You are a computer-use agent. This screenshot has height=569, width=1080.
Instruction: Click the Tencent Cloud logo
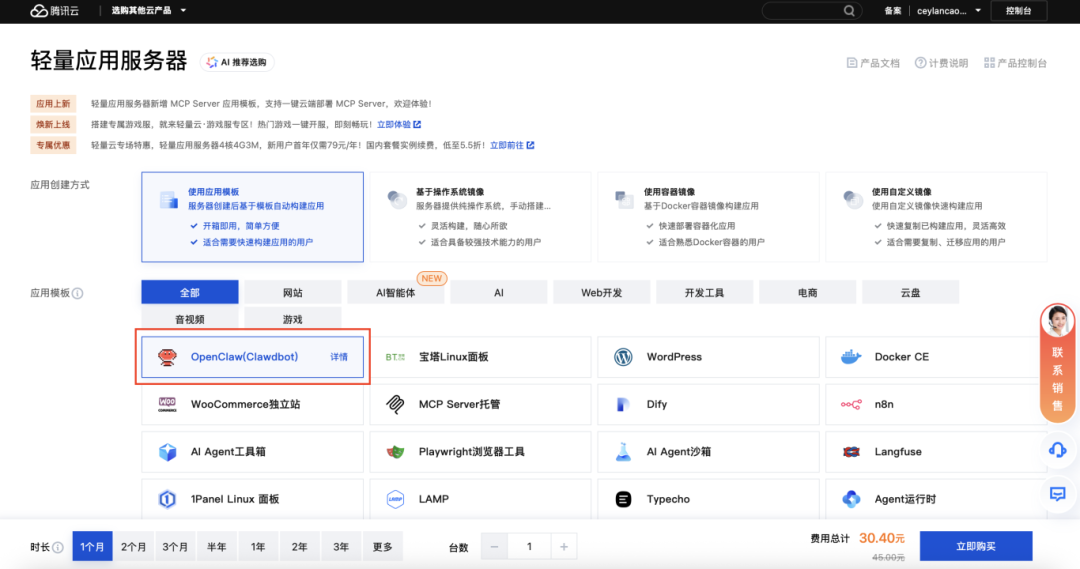(x=54, y=10)
